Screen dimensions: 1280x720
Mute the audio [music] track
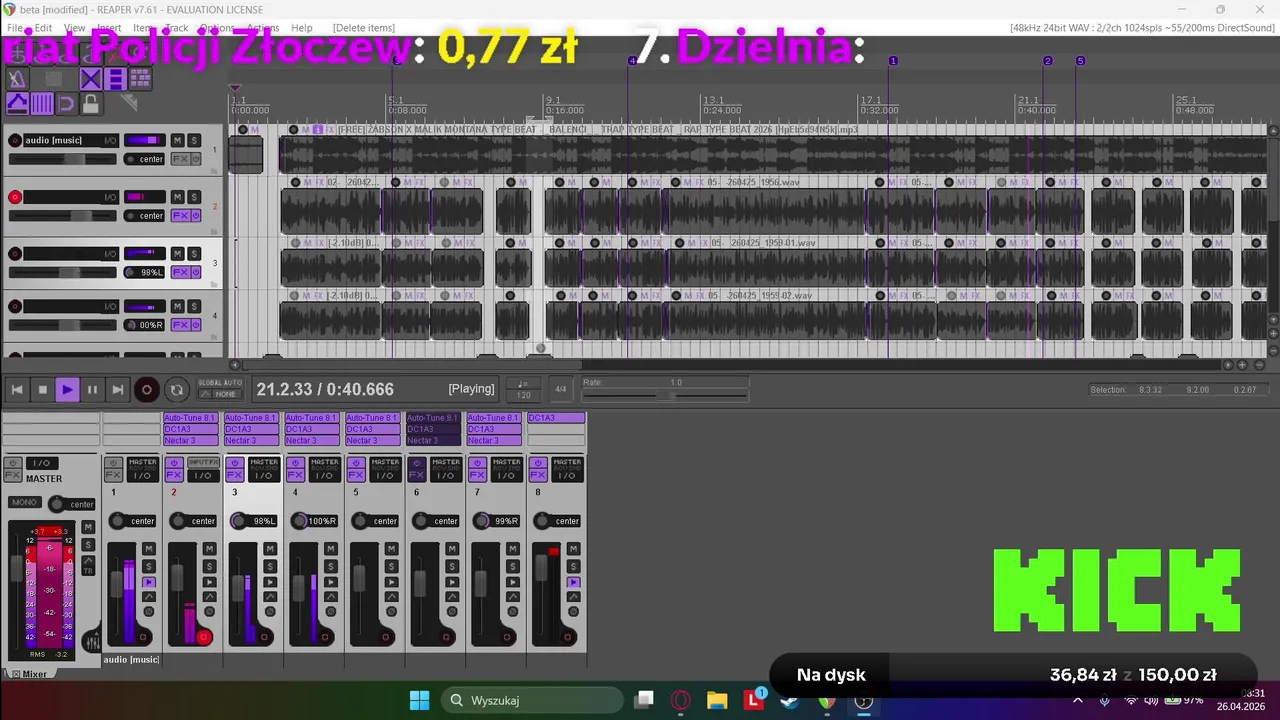(x=178, y=141)
